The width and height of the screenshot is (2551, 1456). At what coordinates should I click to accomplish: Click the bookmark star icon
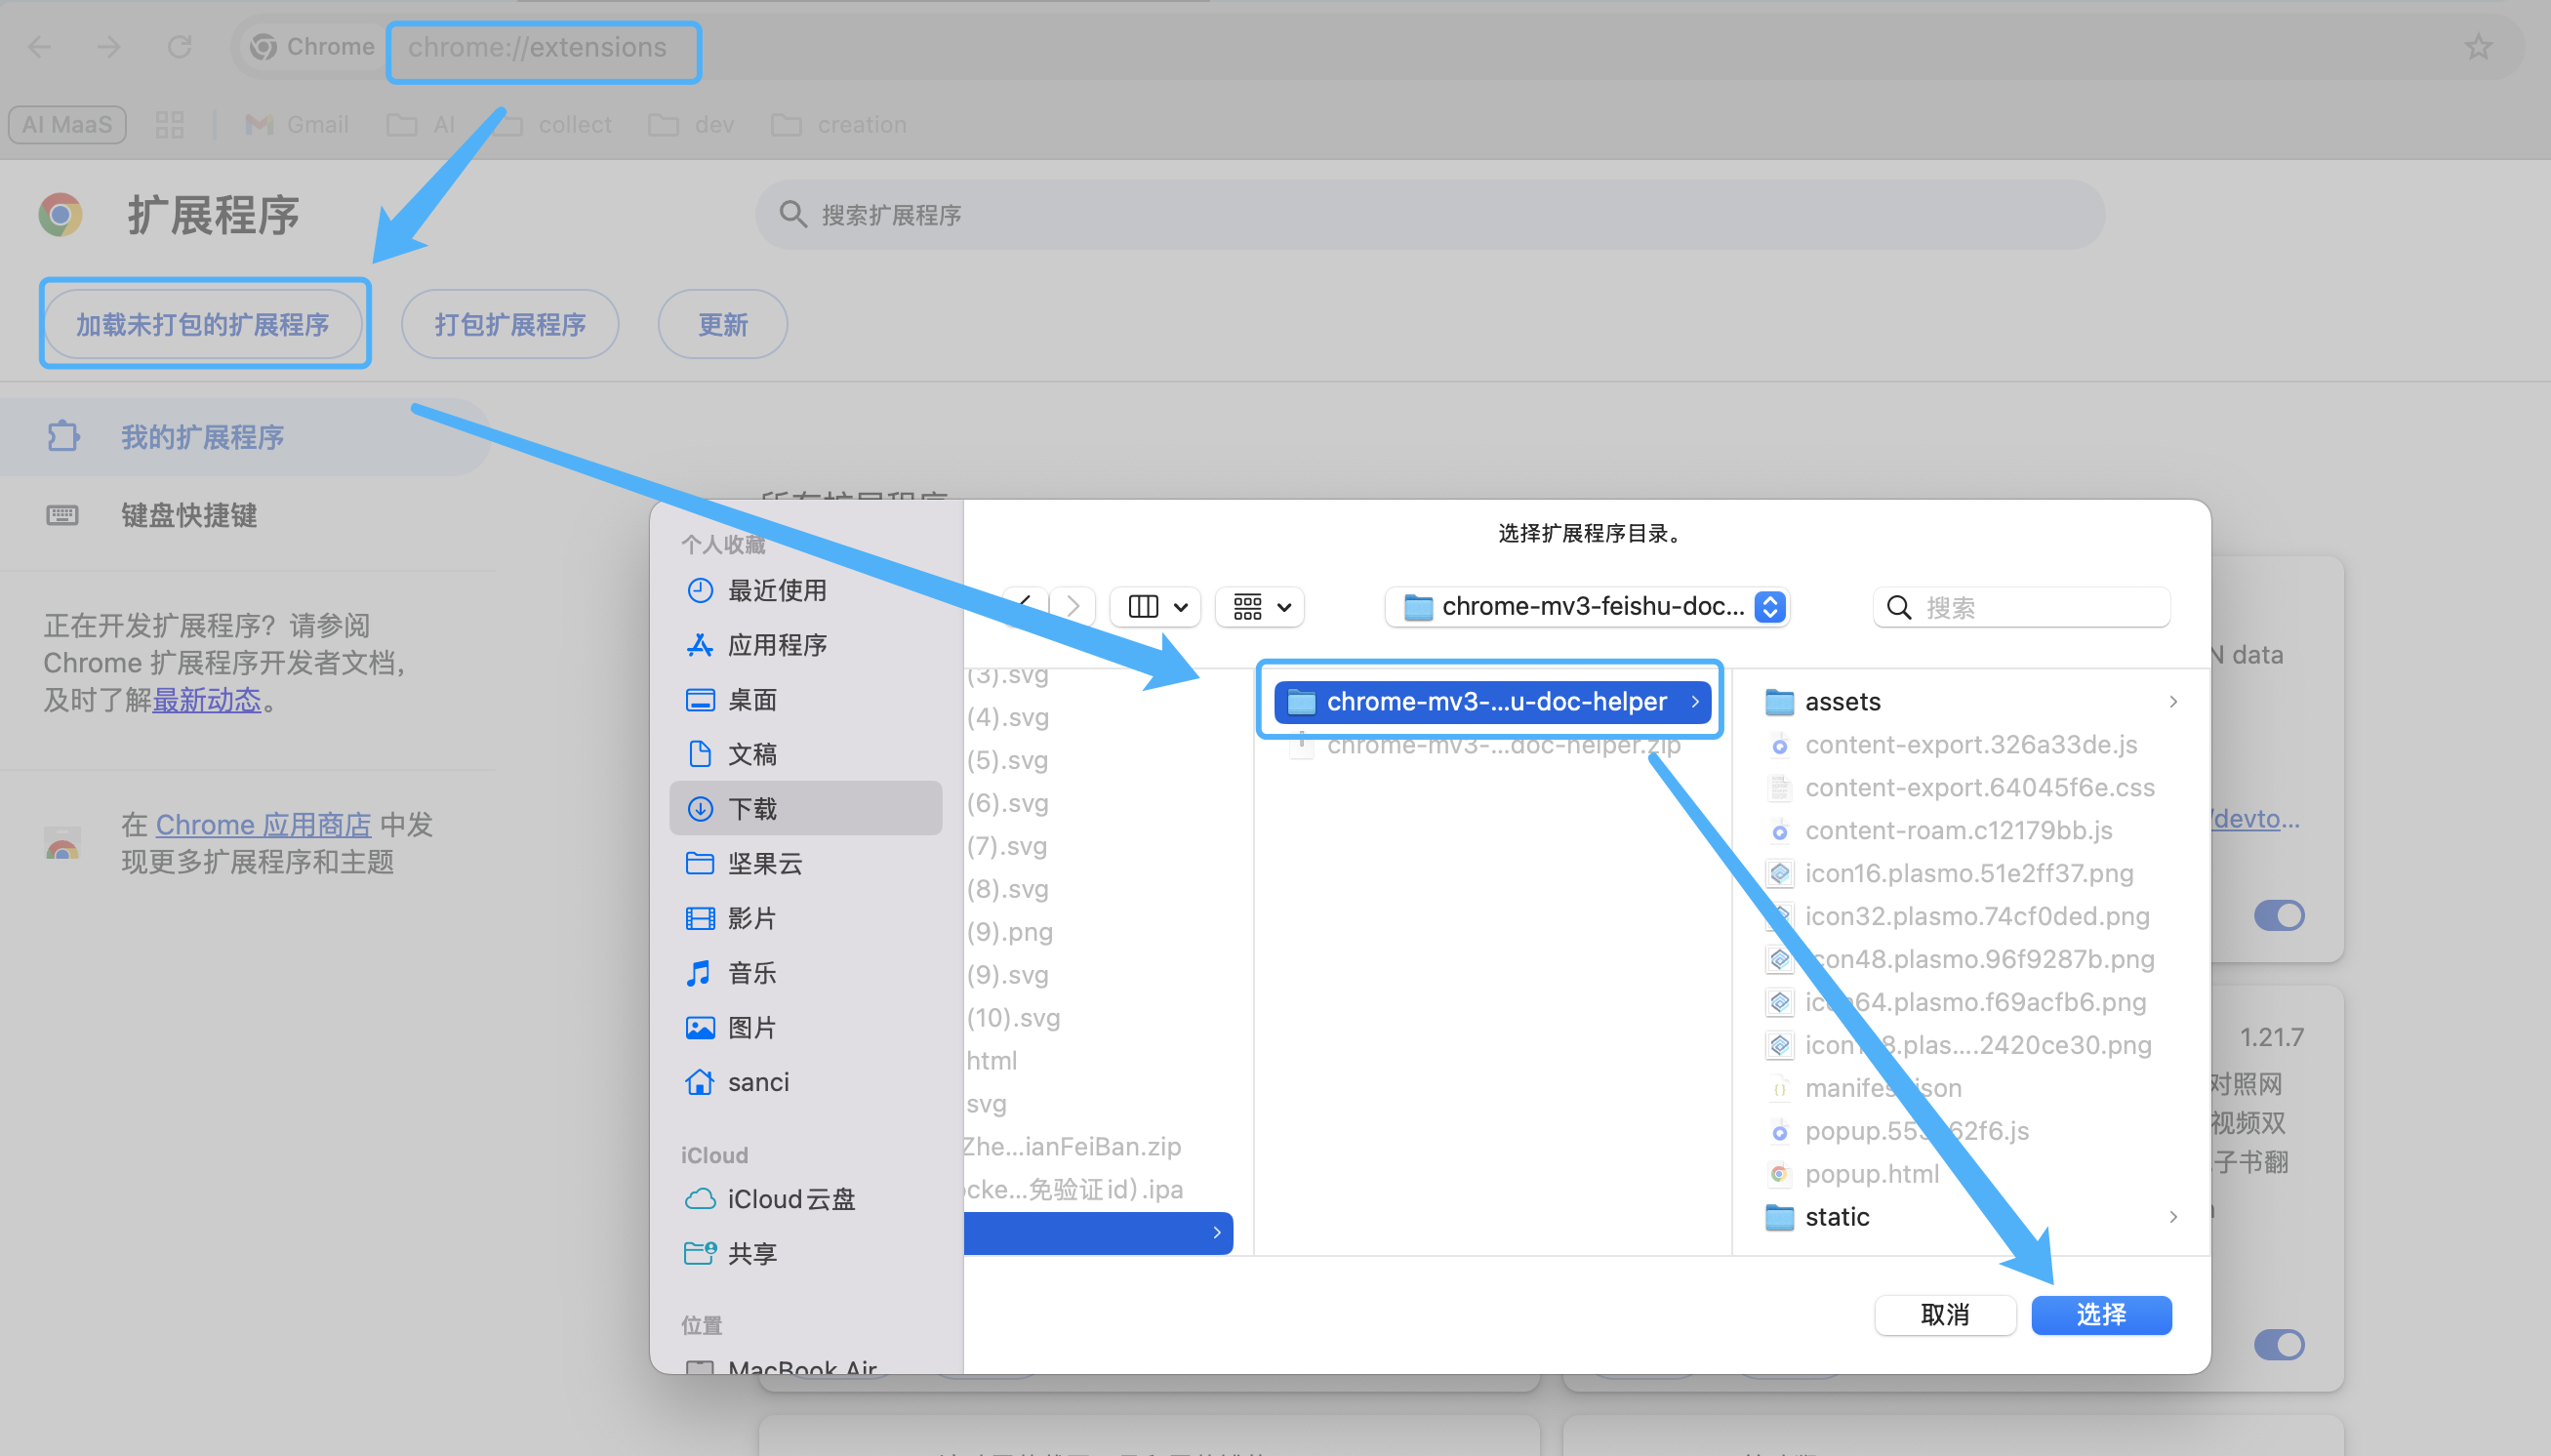click(x=2478, y=47)
